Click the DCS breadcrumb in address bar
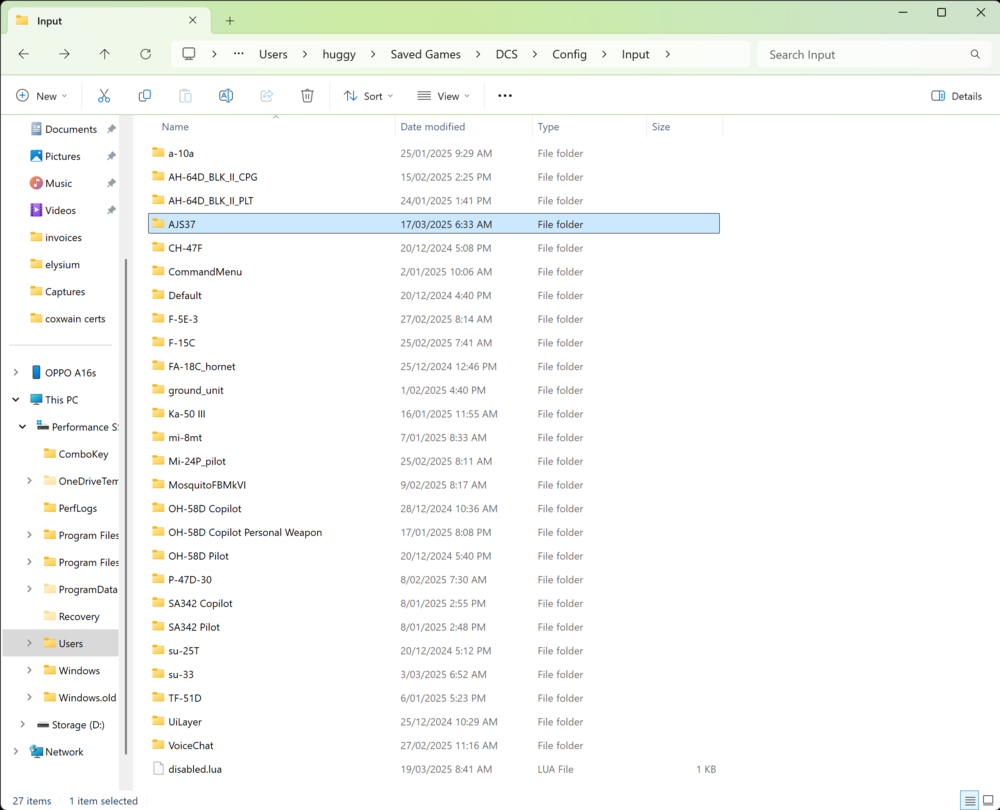Screen dimensions: 1000x810 pos(507,54)
